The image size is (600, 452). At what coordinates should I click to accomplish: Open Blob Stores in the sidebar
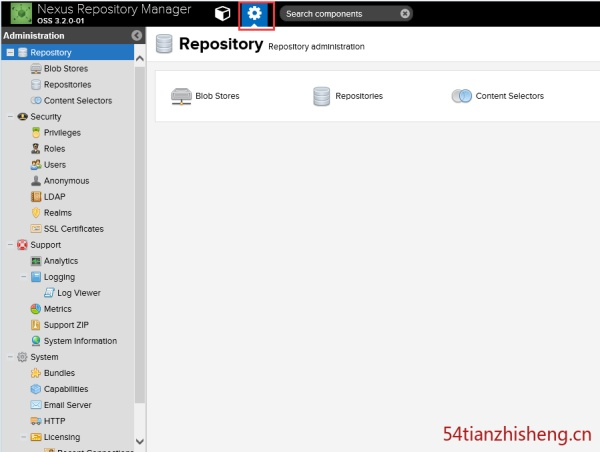tap(66, 69)
